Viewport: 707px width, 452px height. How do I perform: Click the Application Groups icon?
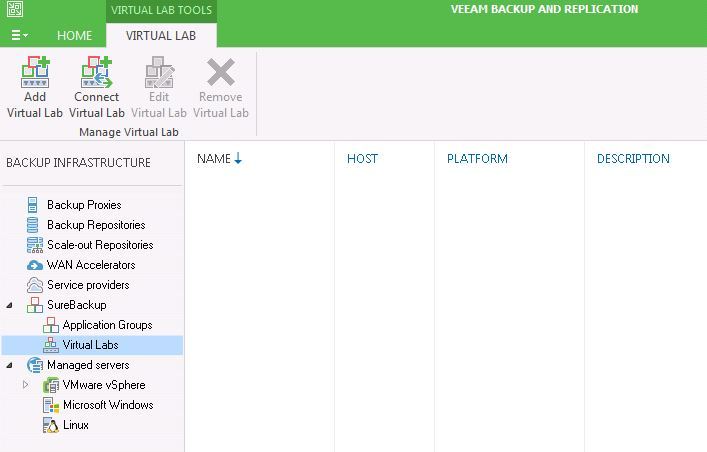pyautogui.click(x=50, y=325)
